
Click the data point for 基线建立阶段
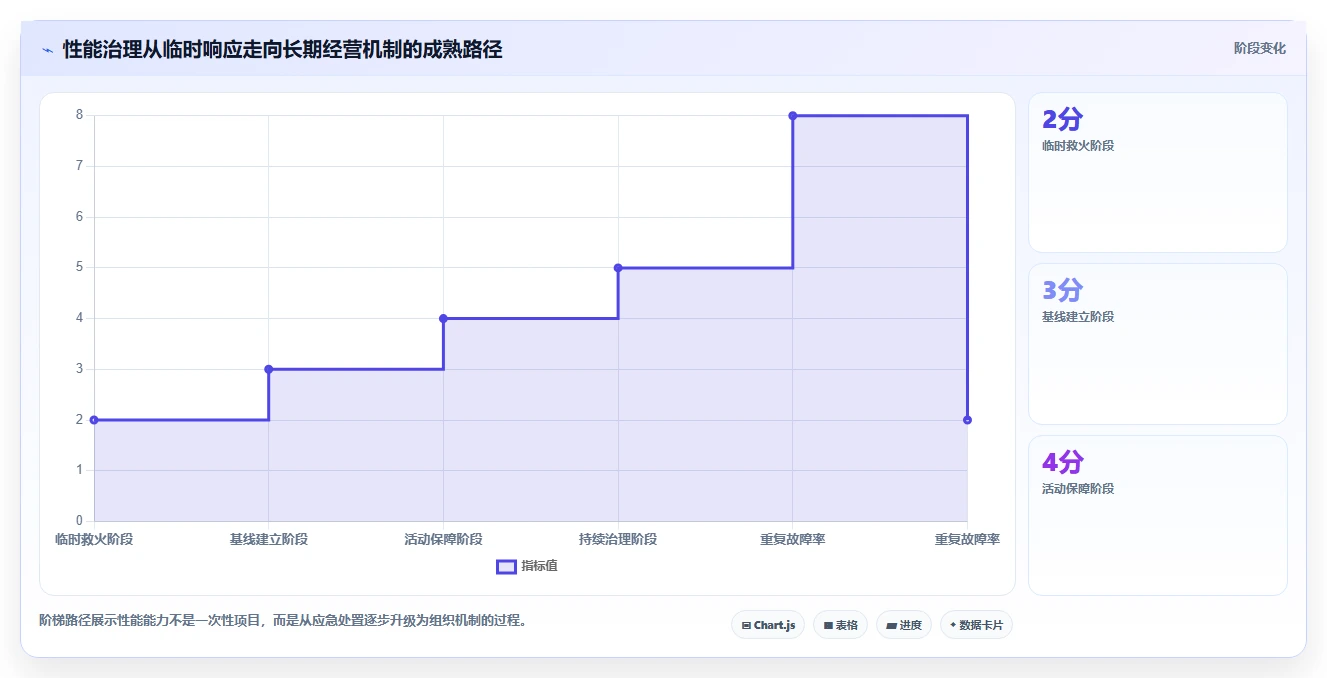pyautogui.click(x=269, y=369)
